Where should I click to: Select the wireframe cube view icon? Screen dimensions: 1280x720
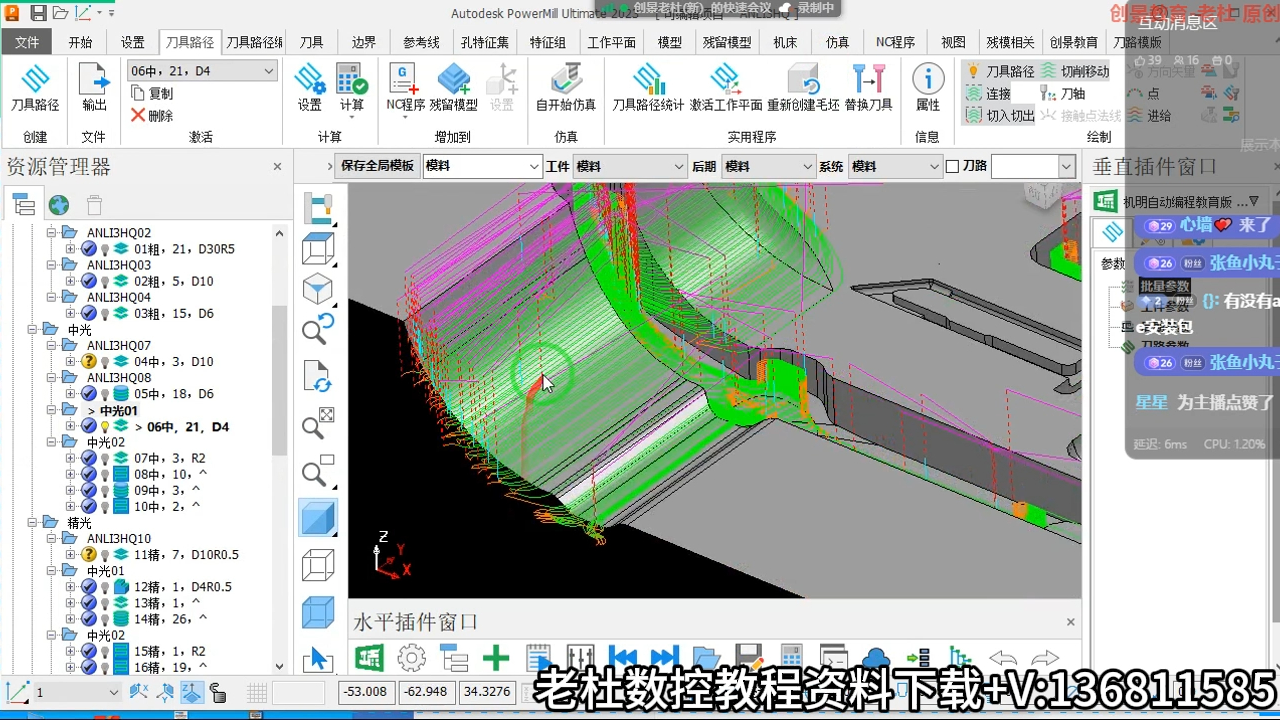pyautogui.click(x=318, y=565)
